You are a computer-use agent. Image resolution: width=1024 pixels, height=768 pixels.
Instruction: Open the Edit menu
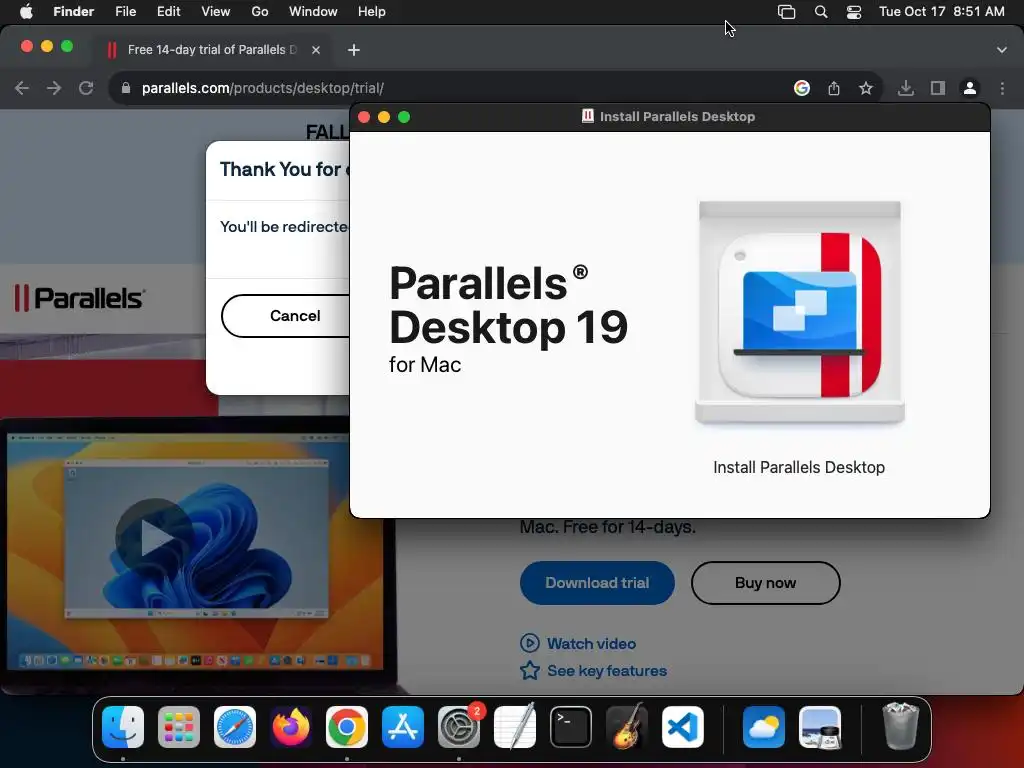[168, 12]
